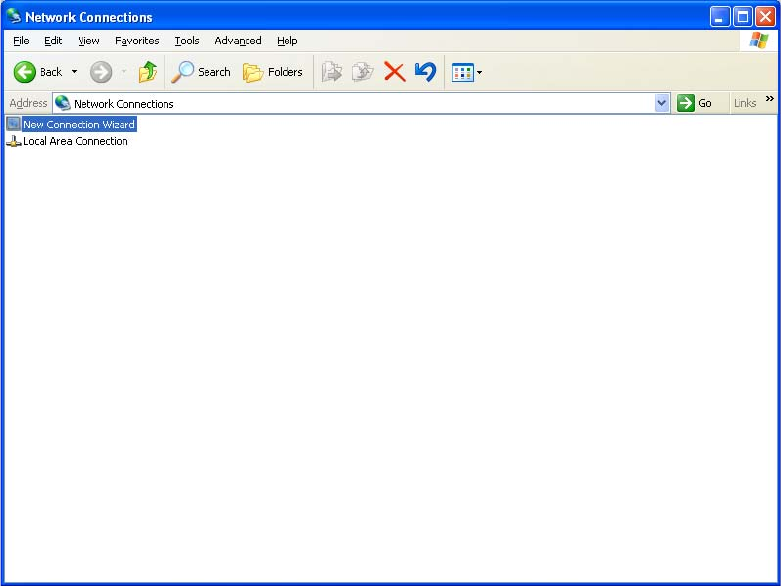Click the Links toolbar label
The width and height of the screenshot is (781, 586).
[745, 103]
